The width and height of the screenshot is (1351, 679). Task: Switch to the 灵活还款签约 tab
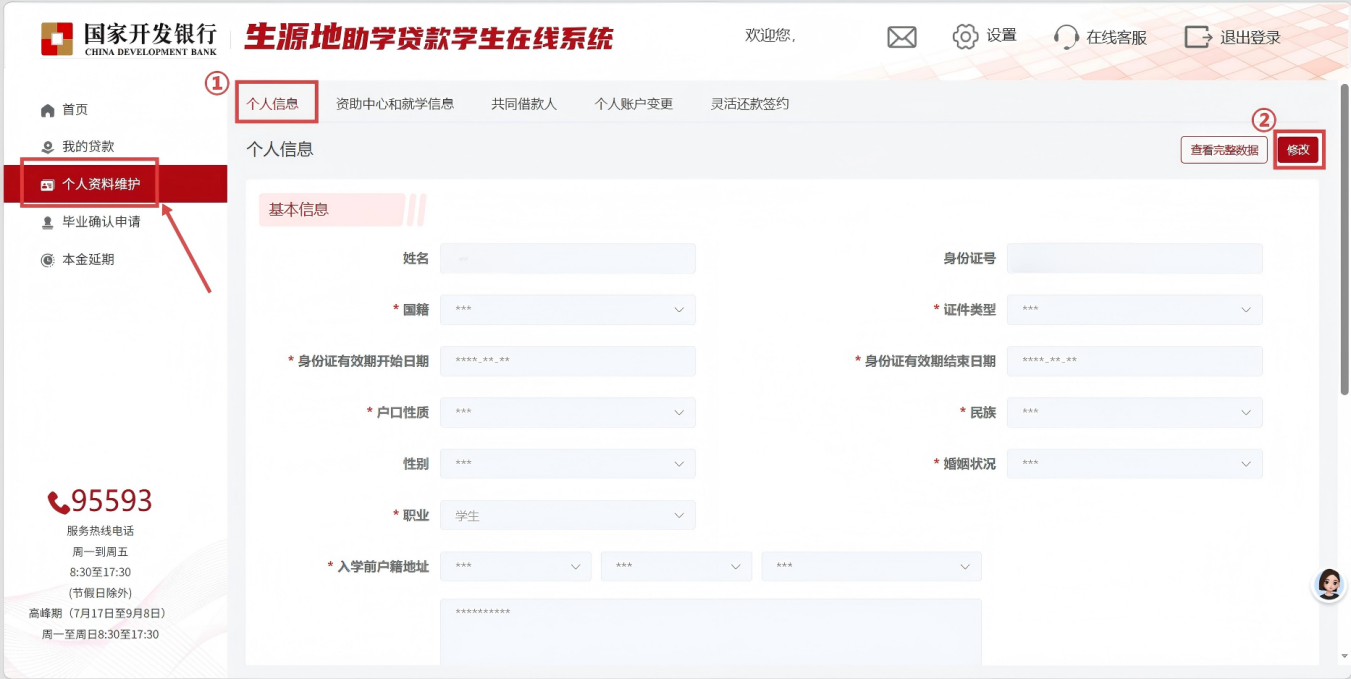click(750, 103)
